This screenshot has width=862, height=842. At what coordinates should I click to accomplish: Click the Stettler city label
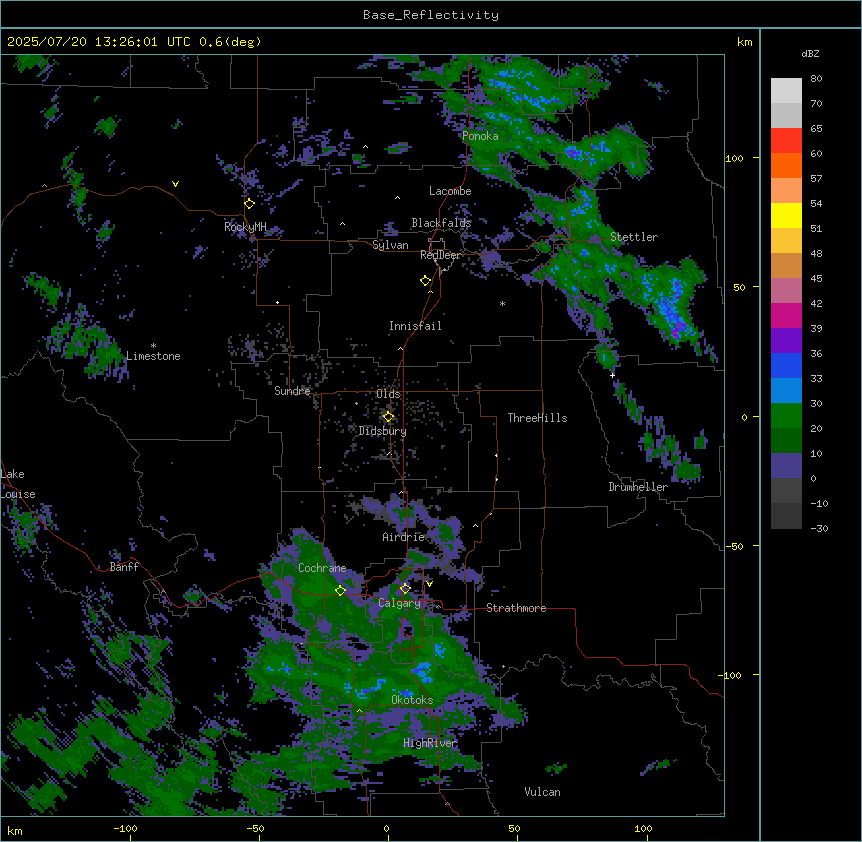coord(634,237)
